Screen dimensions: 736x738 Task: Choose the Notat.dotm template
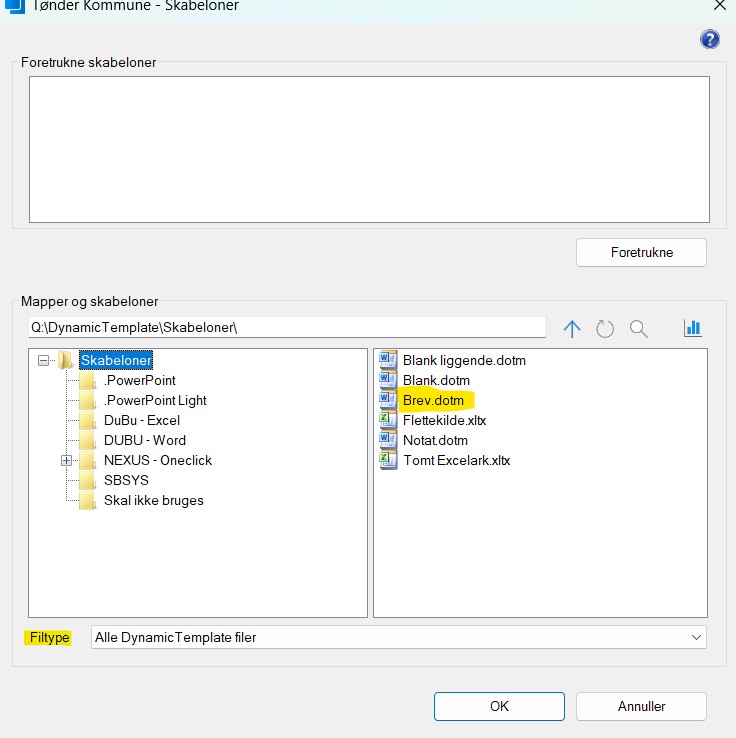tap(435, 440)
